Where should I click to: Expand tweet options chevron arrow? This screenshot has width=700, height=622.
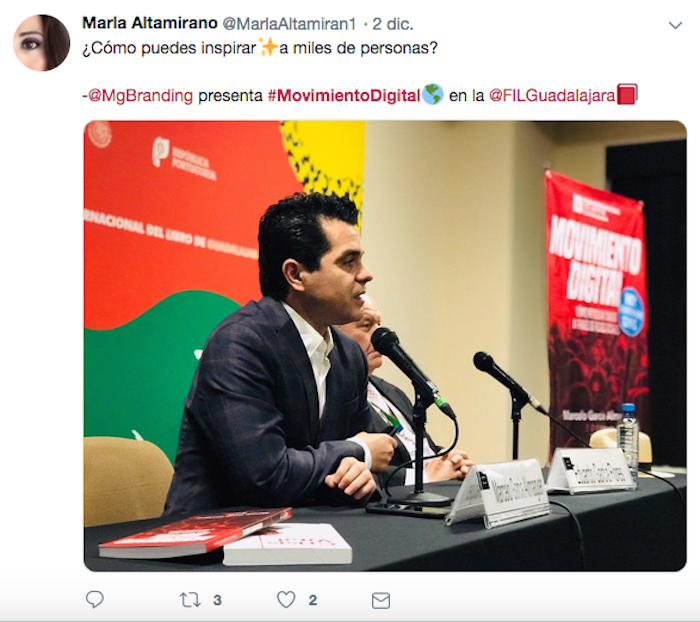[x=675, y=25]
